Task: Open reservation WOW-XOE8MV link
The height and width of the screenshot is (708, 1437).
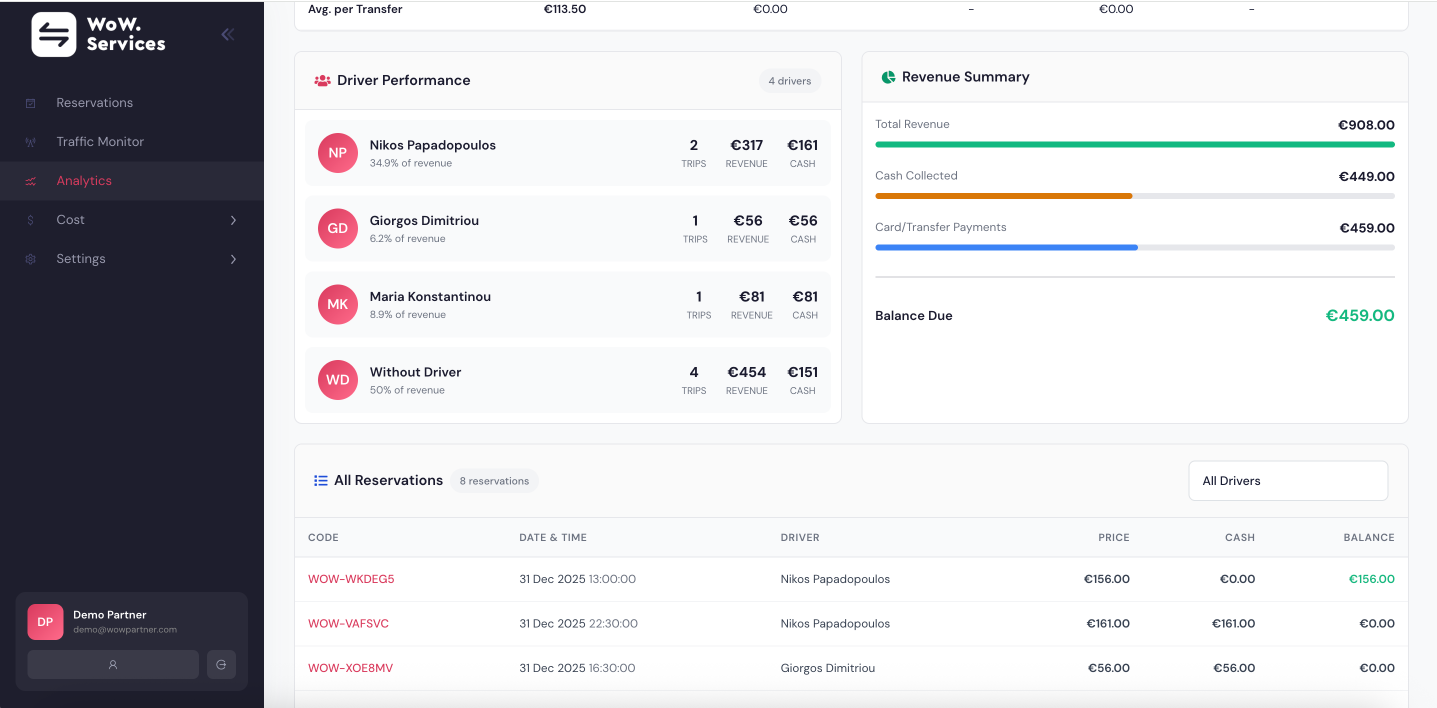Action: (x=350, y=668)
